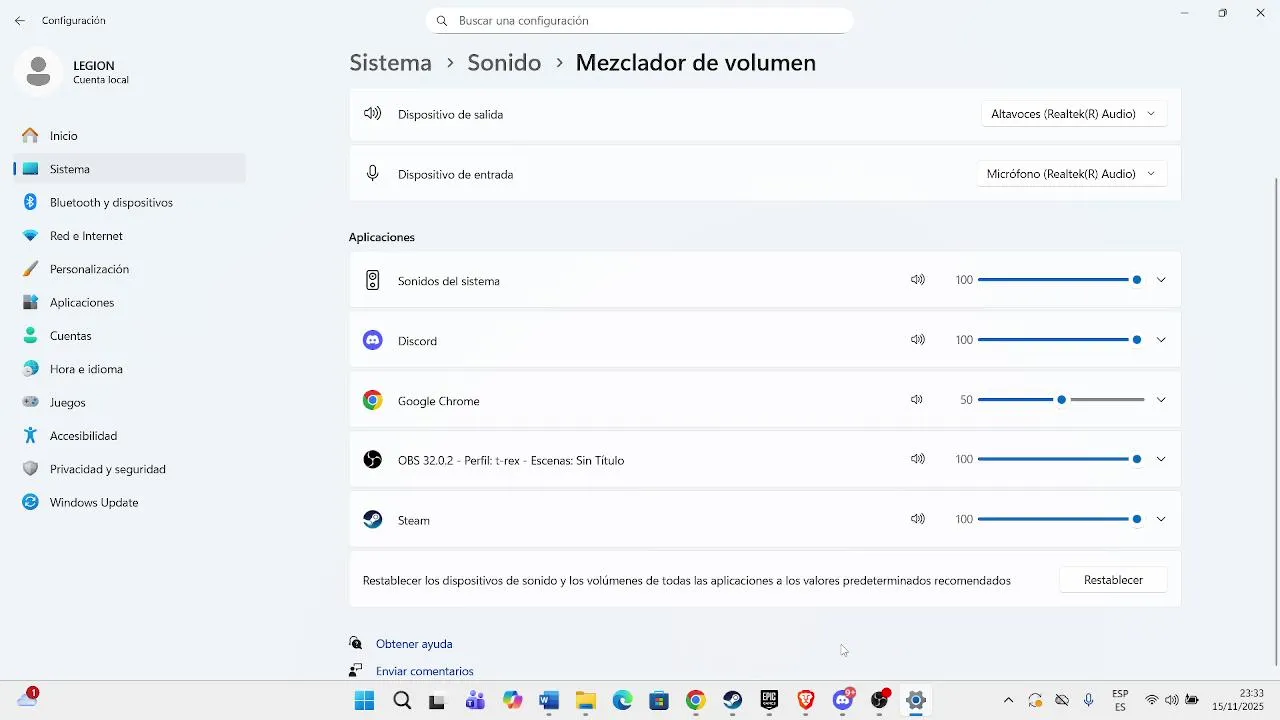Mute Google Chrome using its speaker icon
This screenshot has width=1280, height=720.
tap(916, 400)
